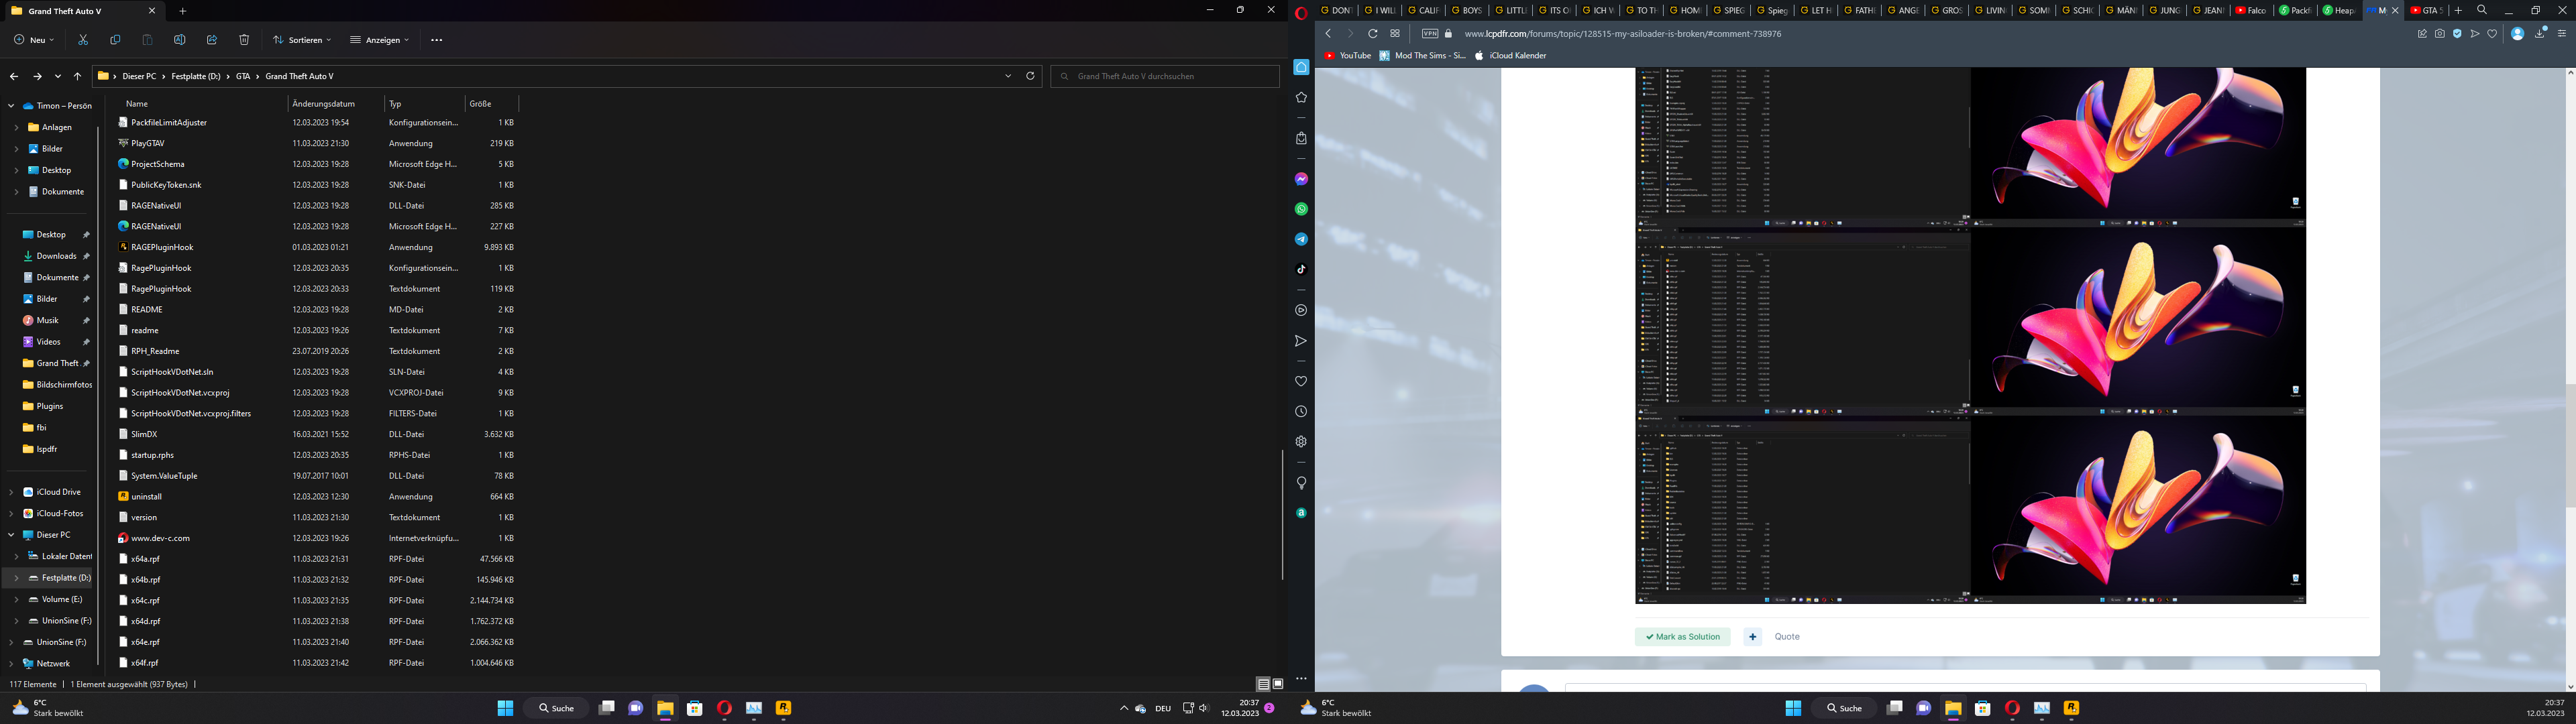Screen dimensions: 2576x724
Task: Click the Quote link under the post
Action: click(x=1786, y=637)
